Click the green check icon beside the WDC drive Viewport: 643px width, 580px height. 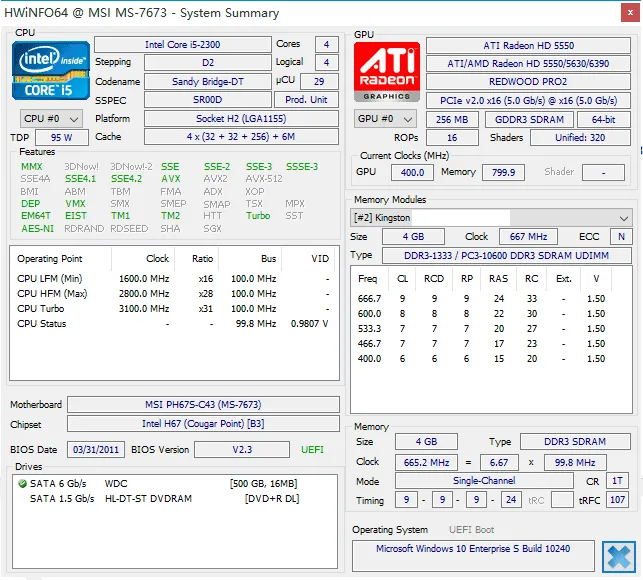(23, 483)
